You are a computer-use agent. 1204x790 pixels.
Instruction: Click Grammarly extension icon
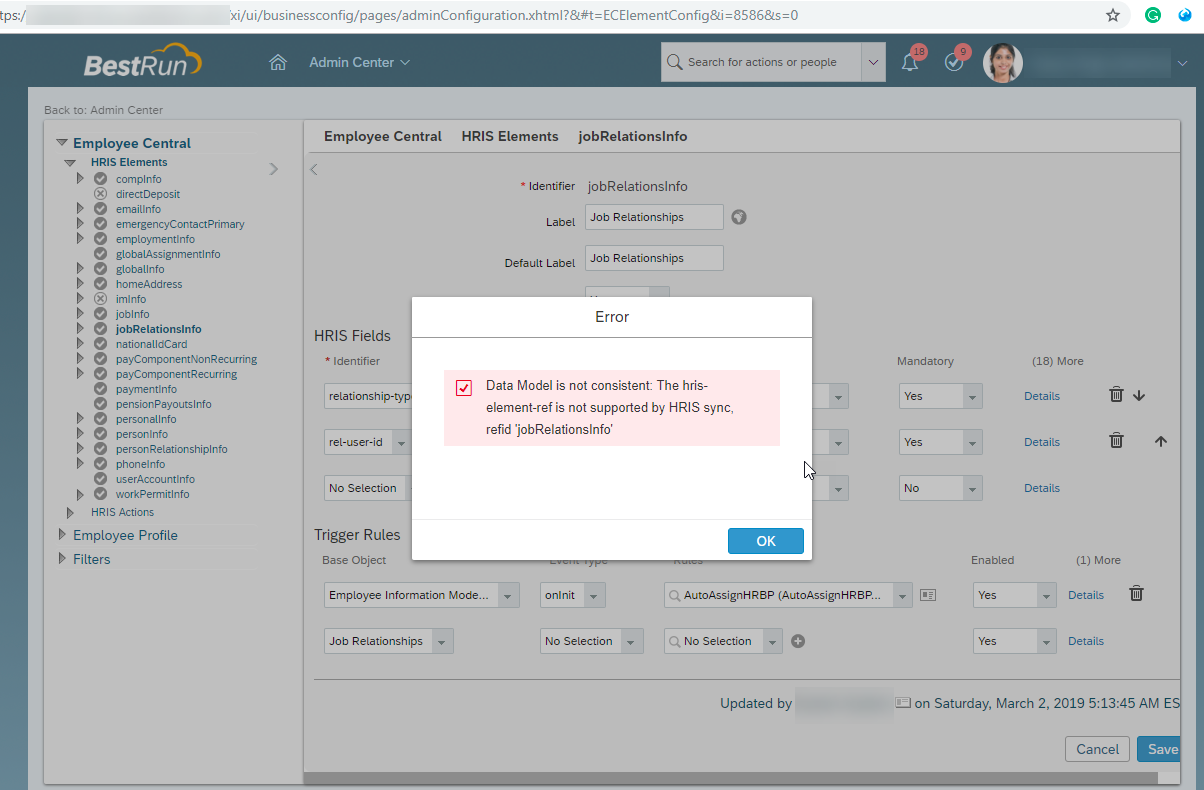tap(1153, 15)
